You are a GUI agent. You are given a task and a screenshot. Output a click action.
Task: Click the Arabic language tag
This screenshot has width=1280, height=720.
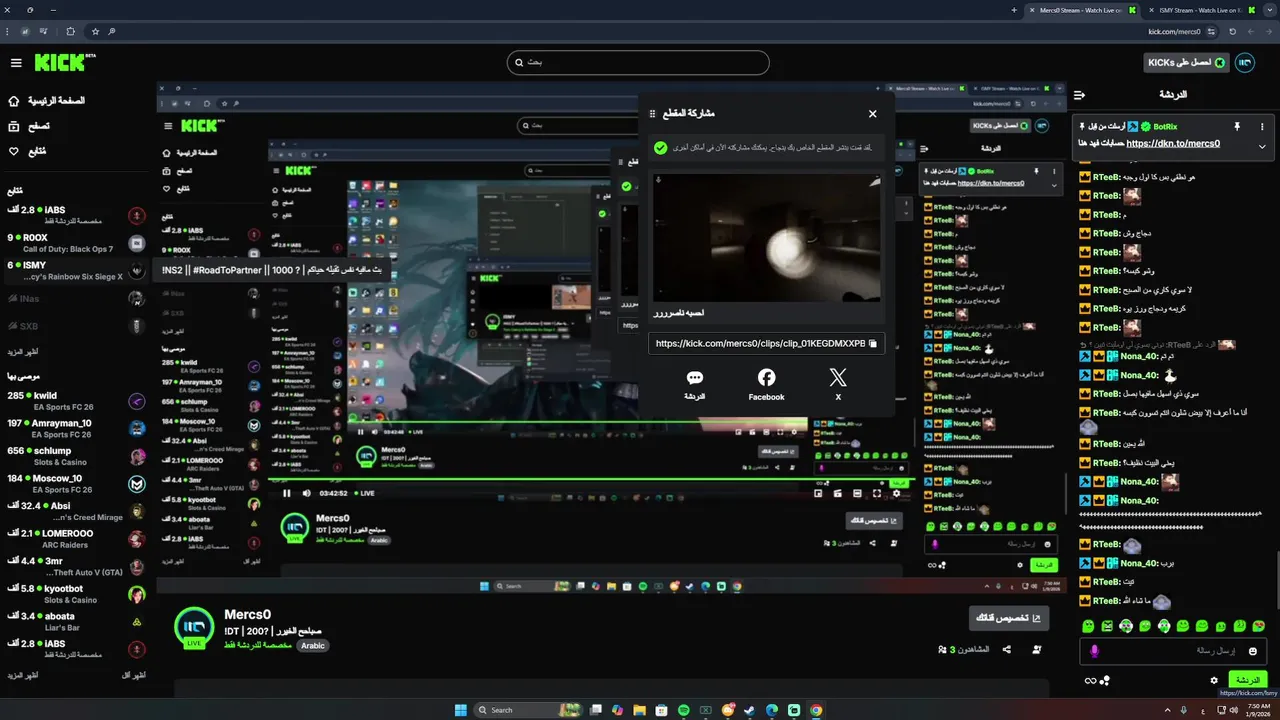point(313,646)
